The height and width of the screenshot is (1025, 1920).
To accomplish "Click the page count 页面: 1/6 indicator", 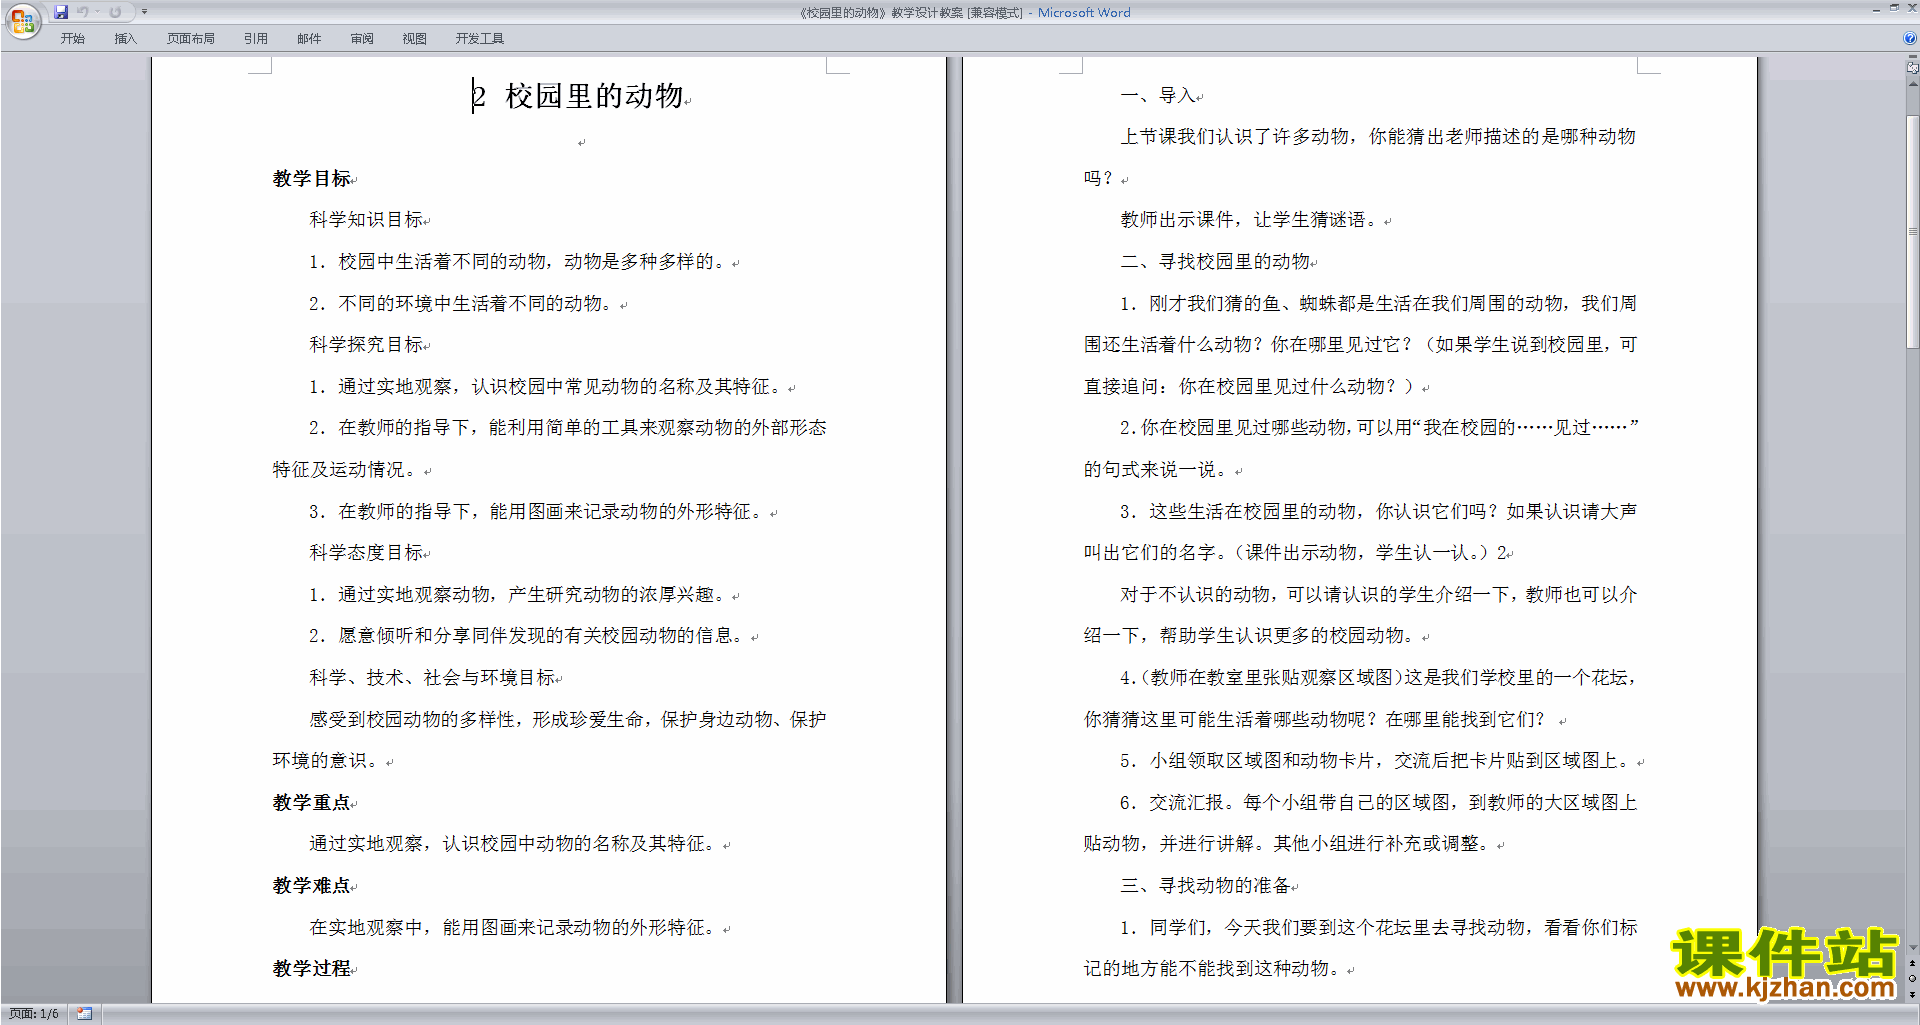I will coord(34,1014).
